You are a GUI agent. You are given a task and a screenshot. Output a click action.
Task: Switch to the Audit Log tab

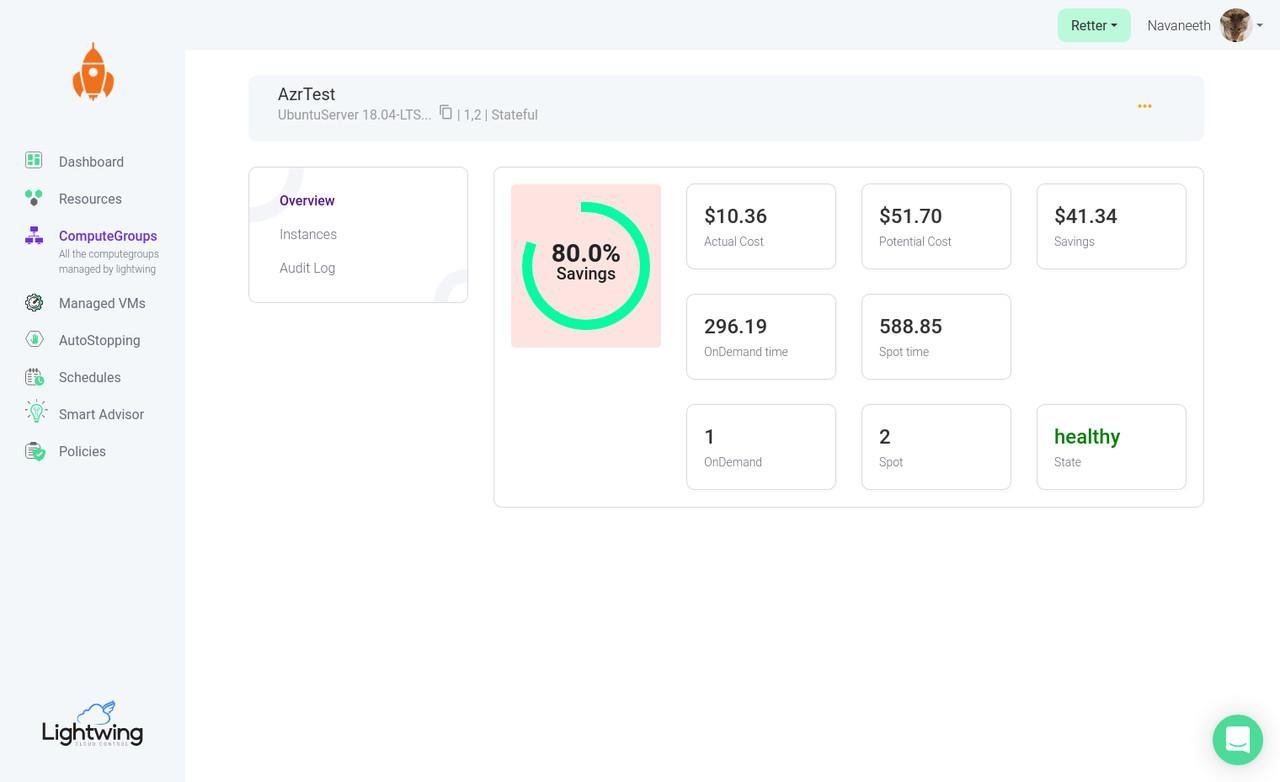click(307, 268)
